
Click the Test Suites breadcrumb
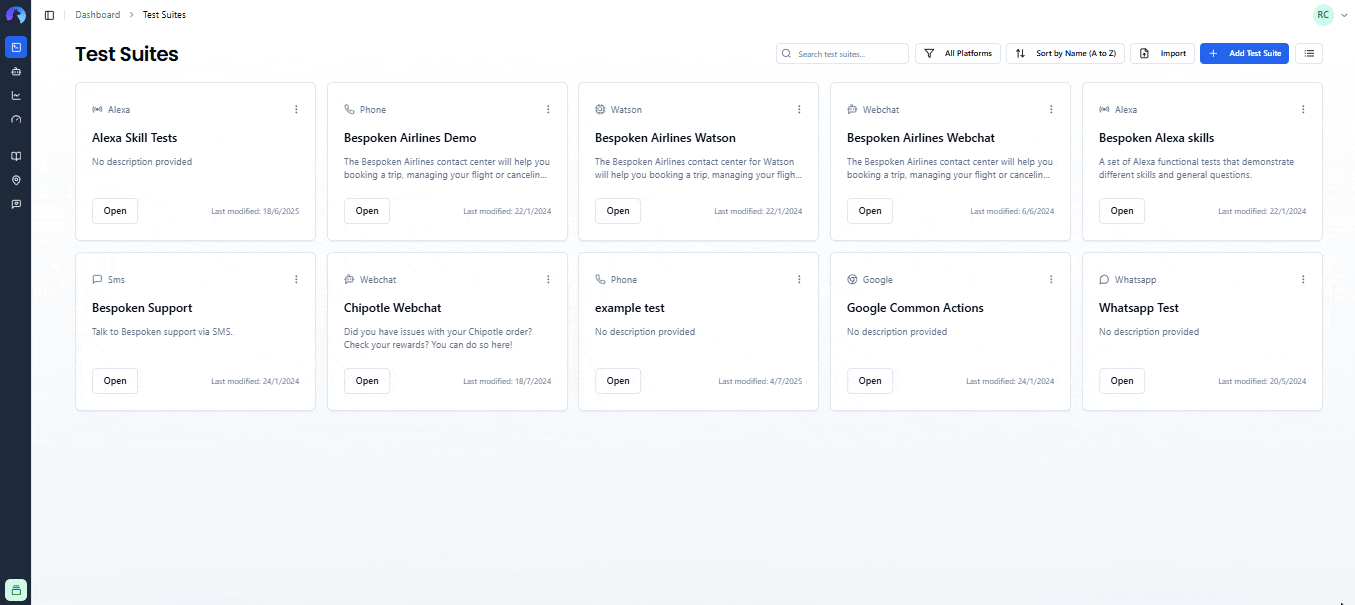(164, 15)
